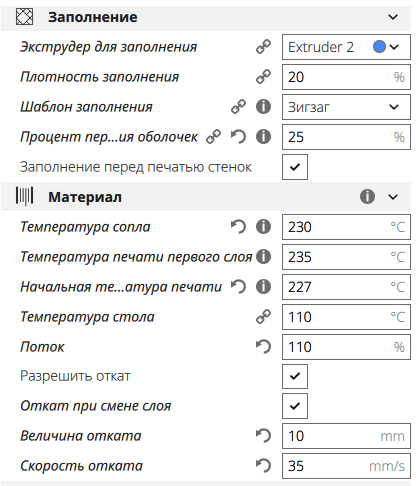
Task: Click the blue extruder color dot
Action: (379, 47)
